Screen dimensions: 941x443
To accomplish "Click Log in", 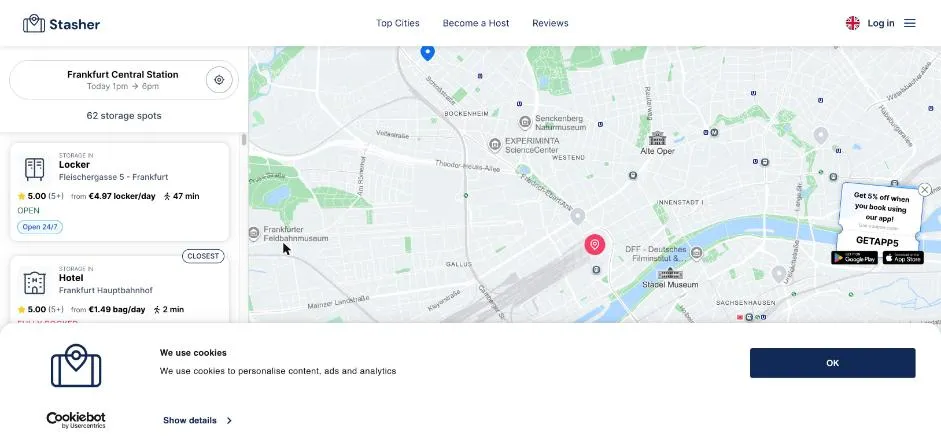I will coord(881,23).
